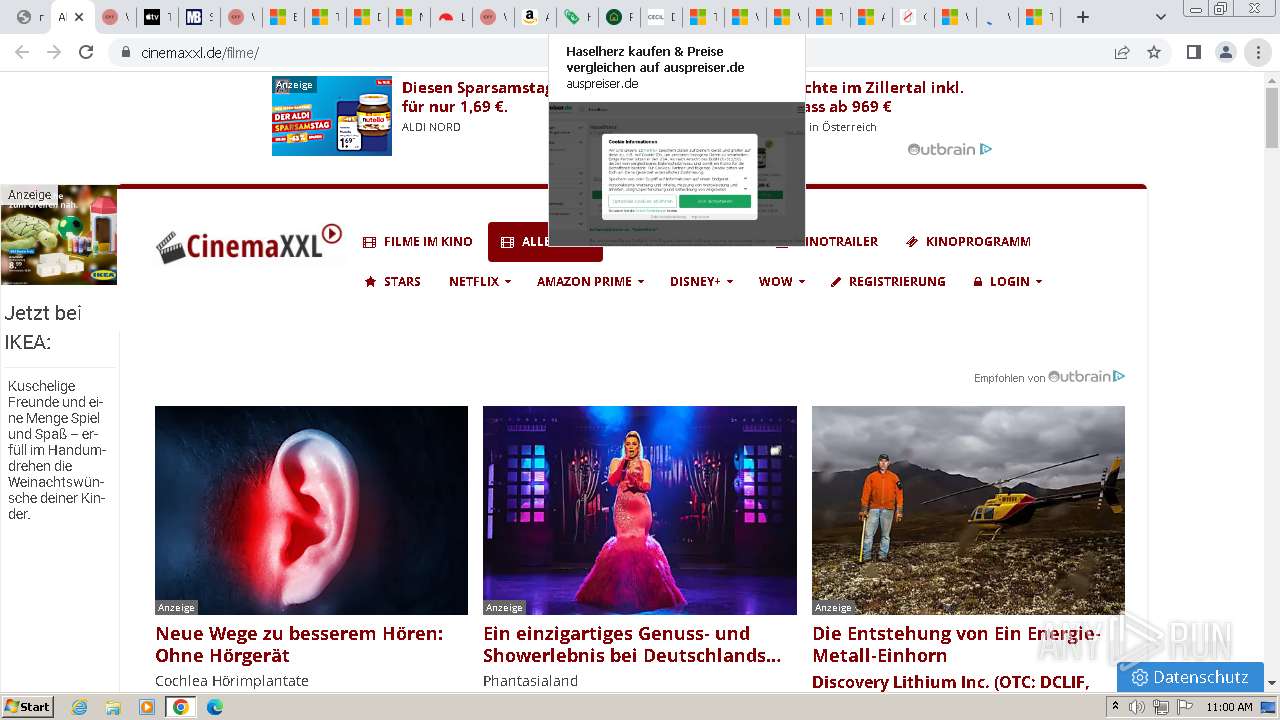Image resolution: width=1280 pixels, height=720 pixels.
Task: Open the helicopter article image
Action: pos(968,510)
